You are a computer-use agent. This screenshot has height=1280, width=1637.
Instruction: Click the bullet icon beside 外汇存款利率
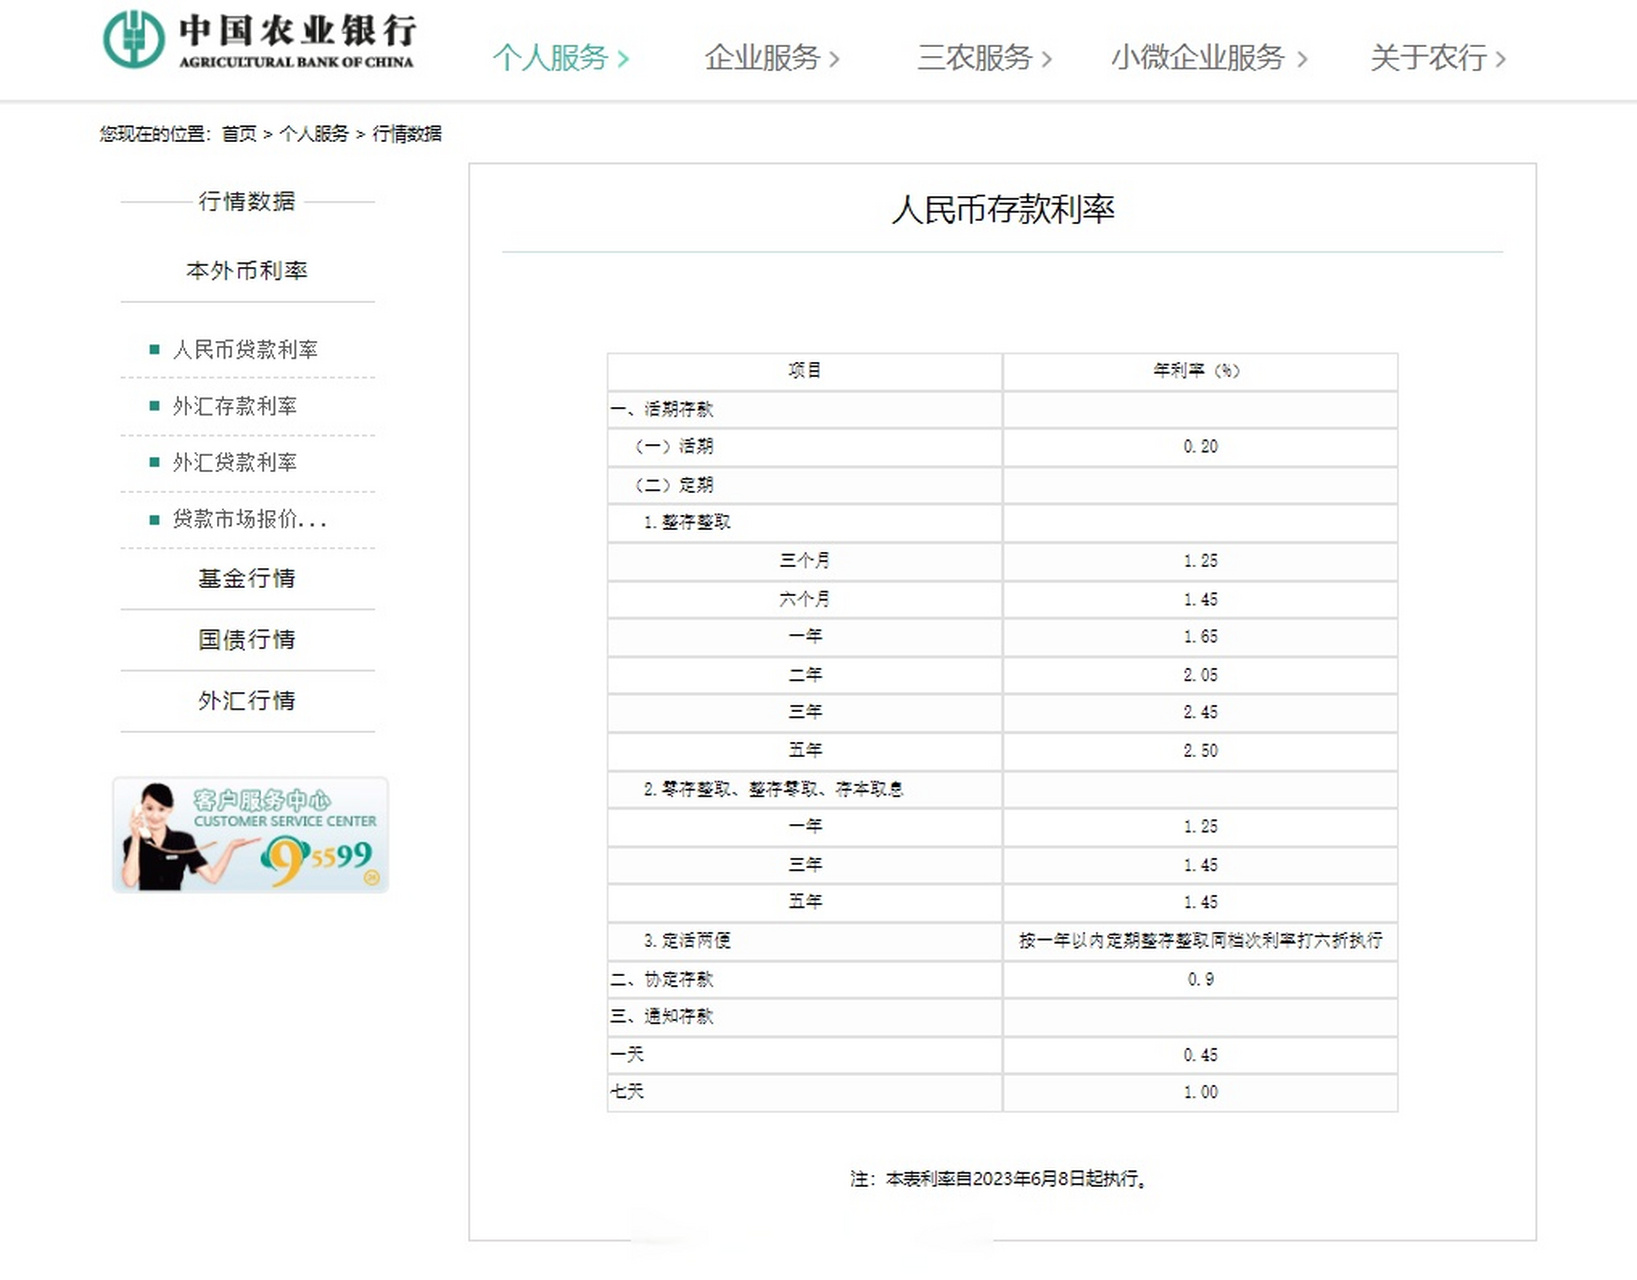pyautogui.click(x=152, y=406)
